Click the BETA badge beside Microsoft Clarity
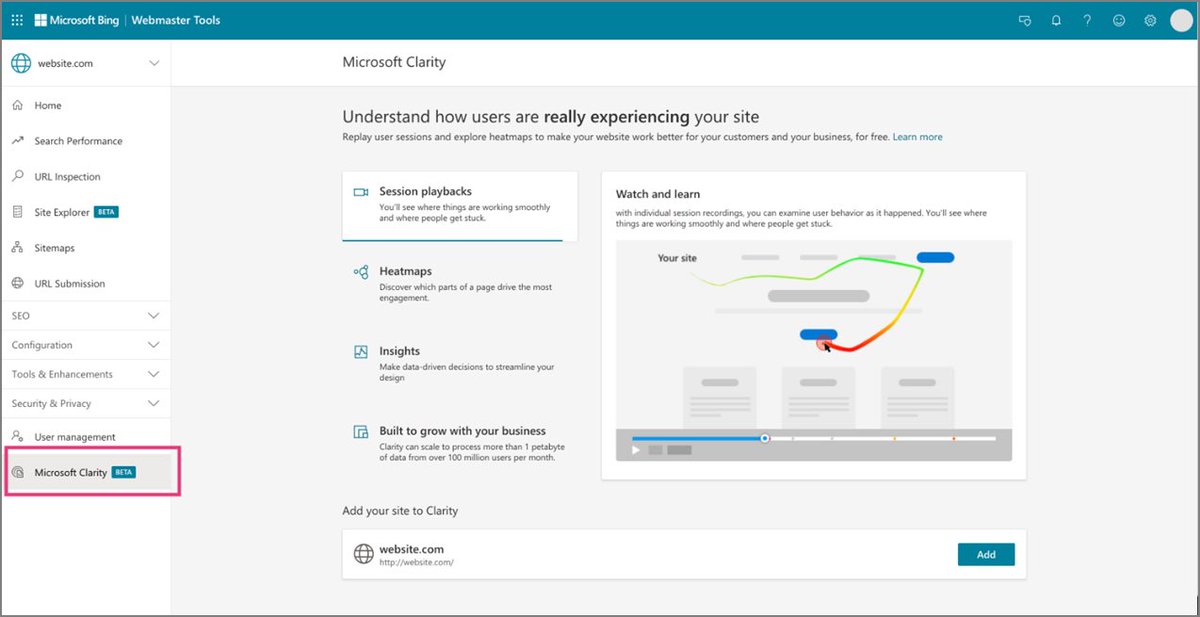This screenshot has width=1200, height=617. (124, 472)
